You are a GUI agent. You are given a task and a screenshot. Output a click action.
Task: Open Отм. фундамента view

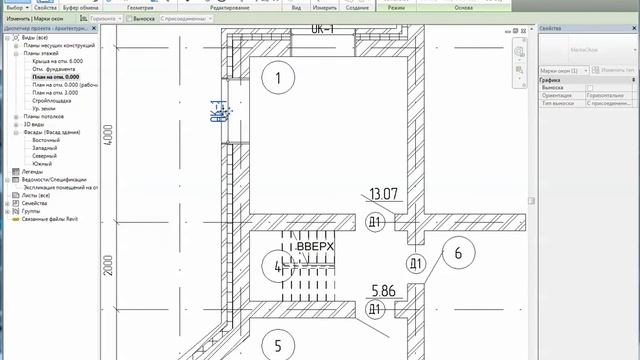coord(53,69)
